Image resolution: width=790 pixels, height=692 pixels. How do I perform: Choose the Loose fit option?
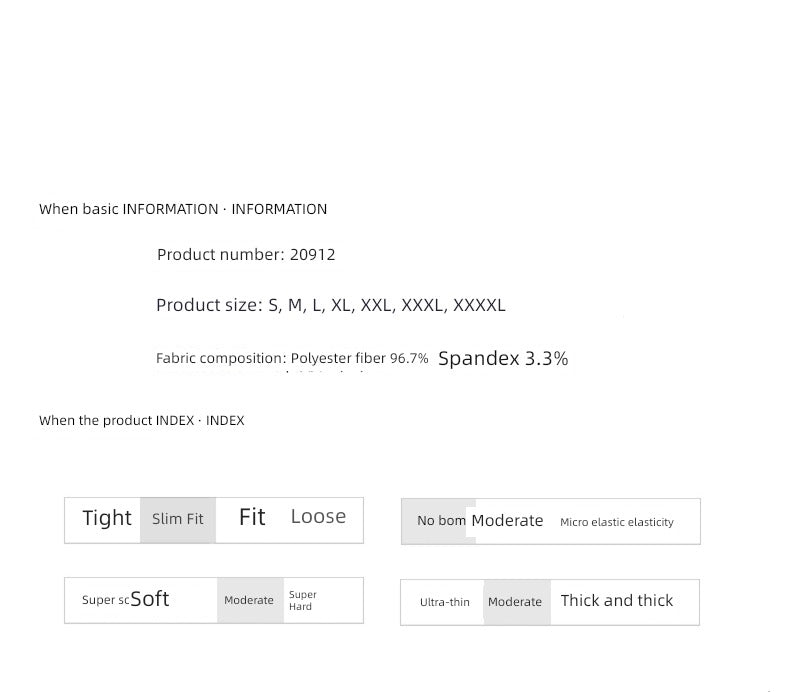coord(318,517)
